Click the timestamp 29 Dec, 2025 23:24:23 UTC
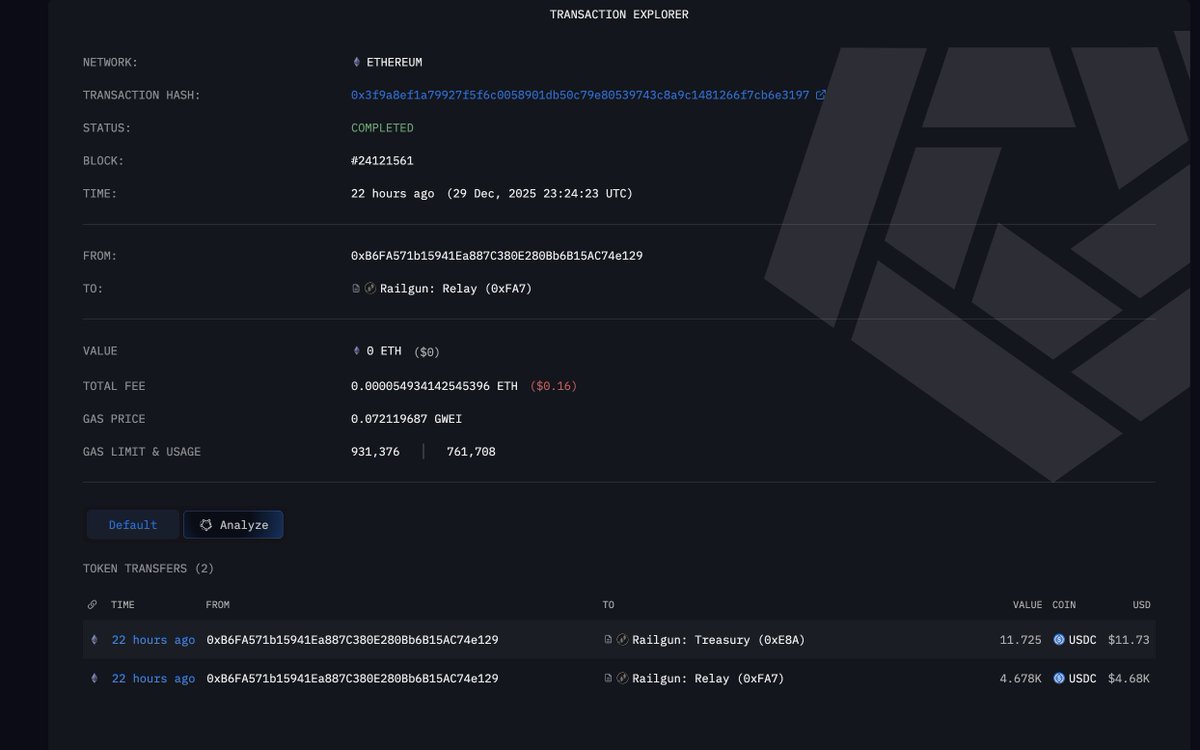Image resolution: width=1200 pixels, height=750 pixels. pos(539,193)
